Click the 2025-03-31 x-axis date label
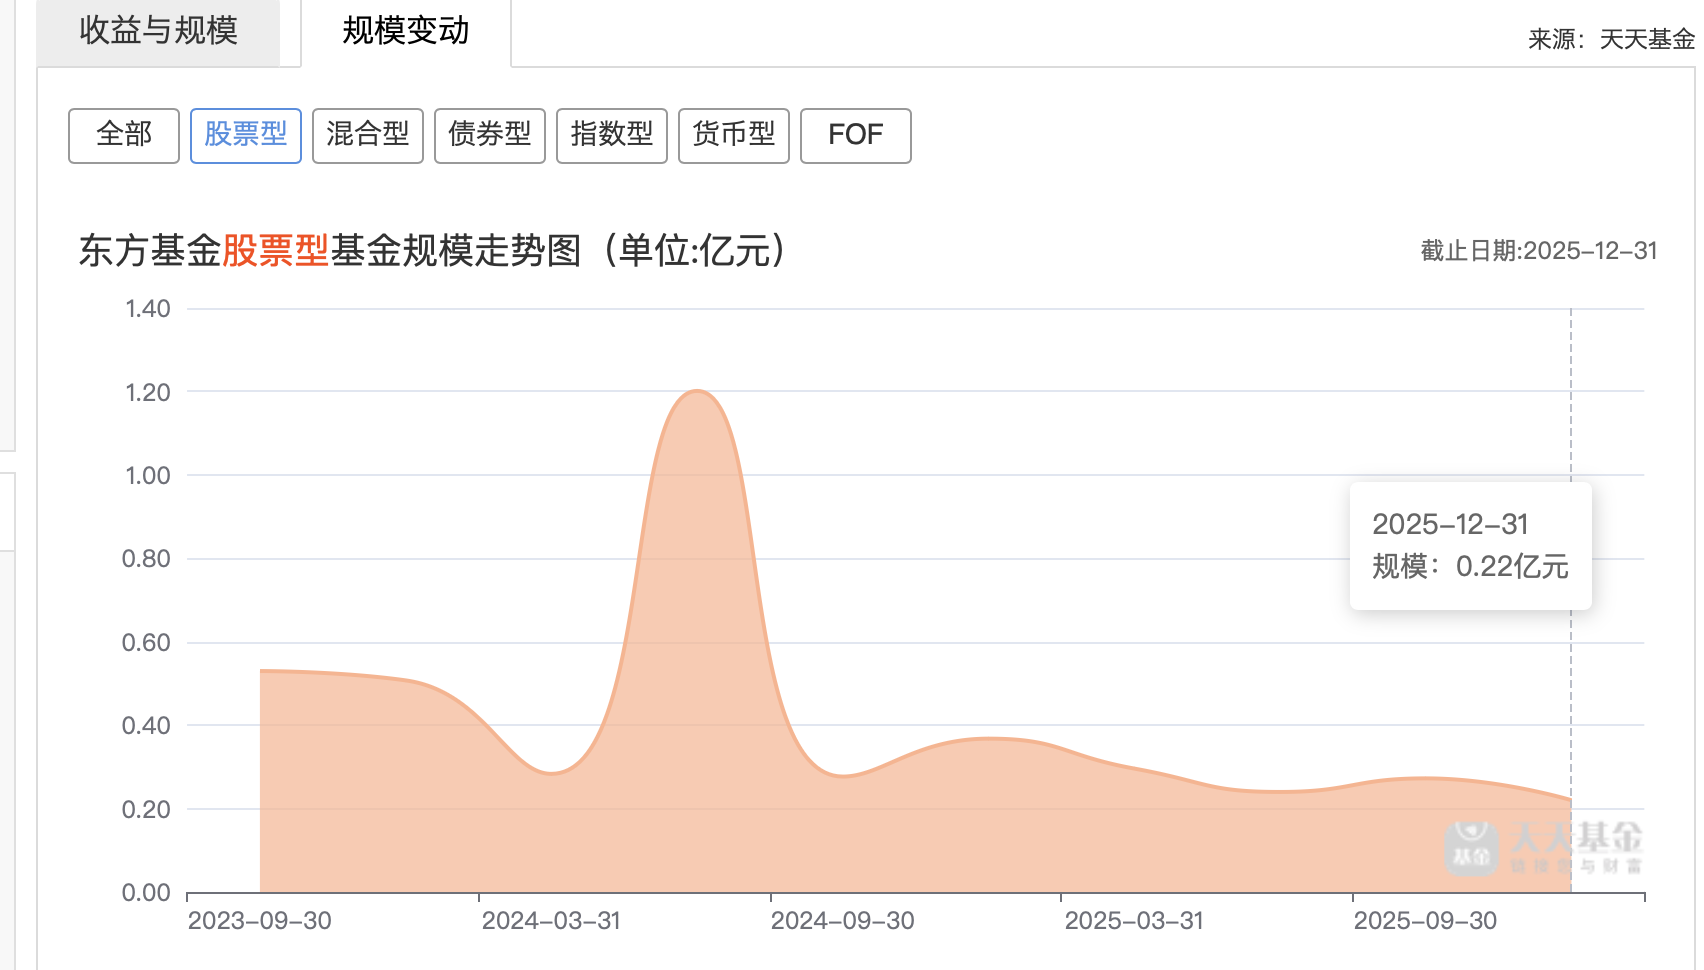1704x970 pixels. tap(1134, 921)
